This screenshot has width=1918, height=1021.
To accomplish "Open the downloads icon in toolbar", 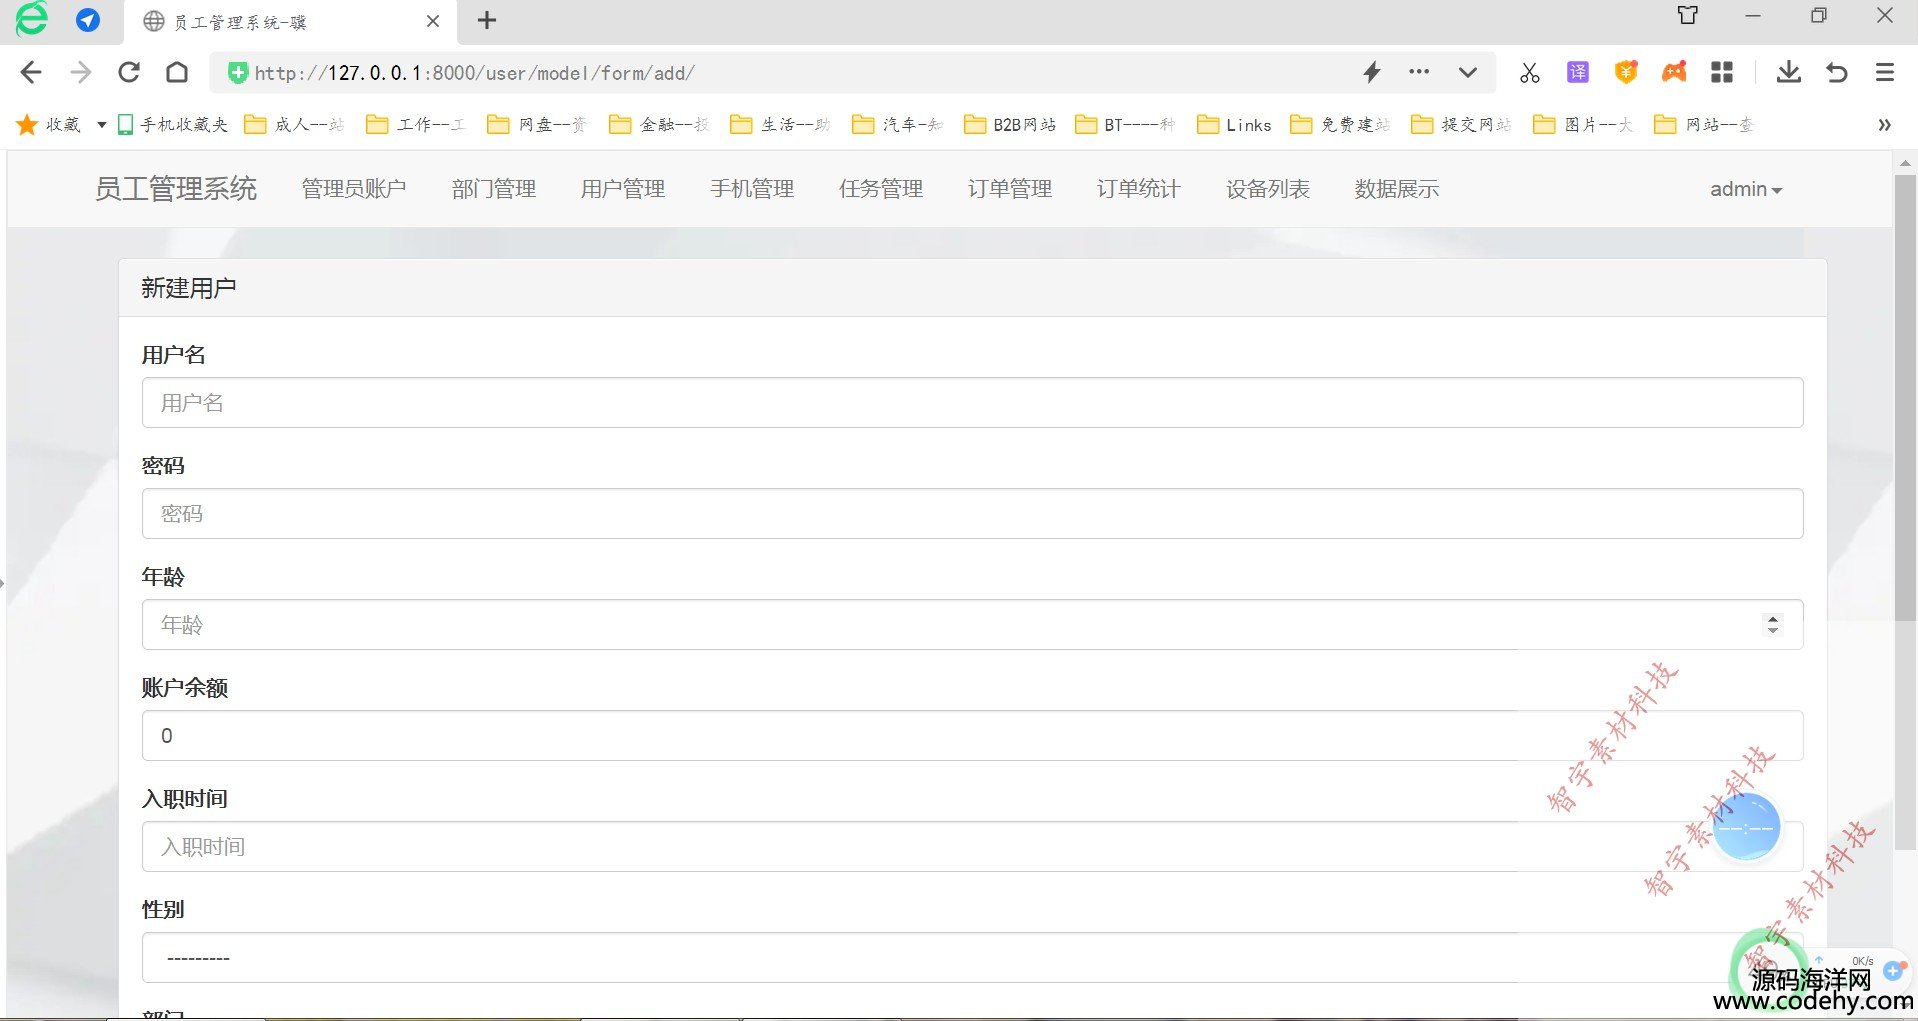I will 1788,72.
